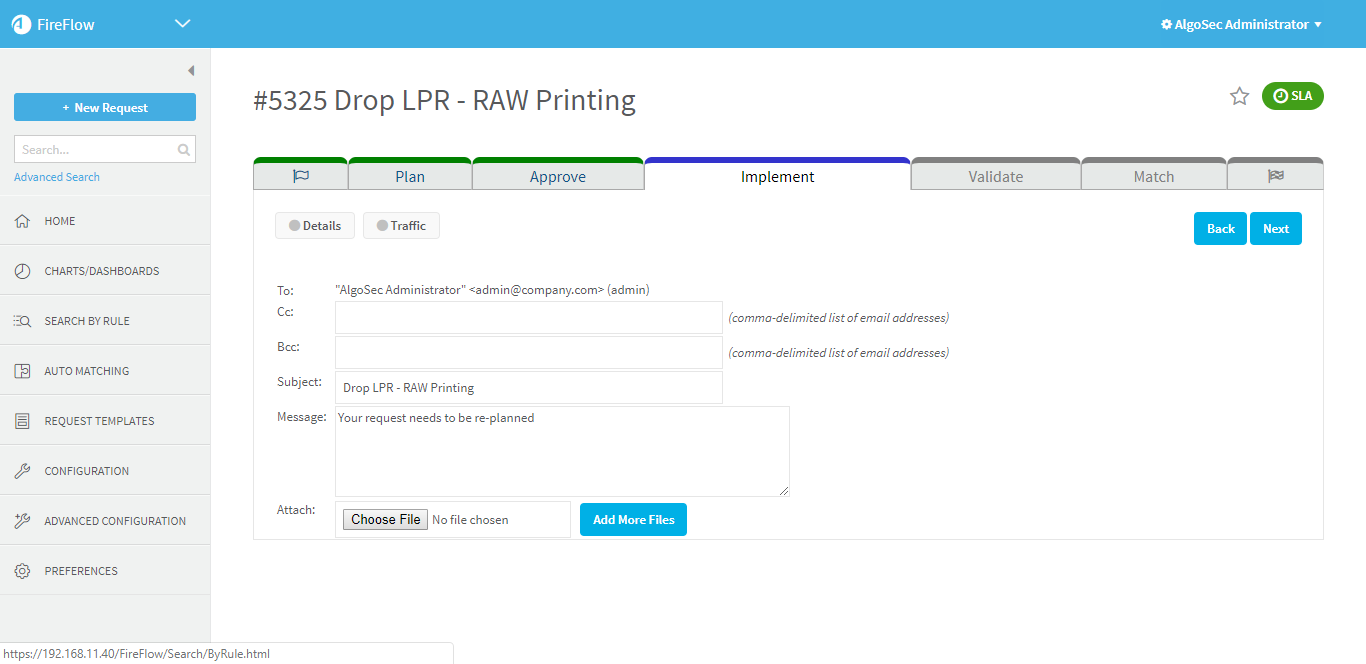Click the Search by Rule icon

point(22,321)
